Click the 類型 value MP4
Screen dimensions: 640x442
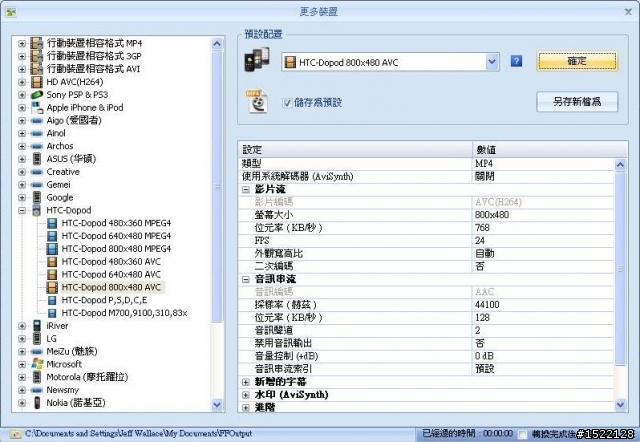coord(484,164)
